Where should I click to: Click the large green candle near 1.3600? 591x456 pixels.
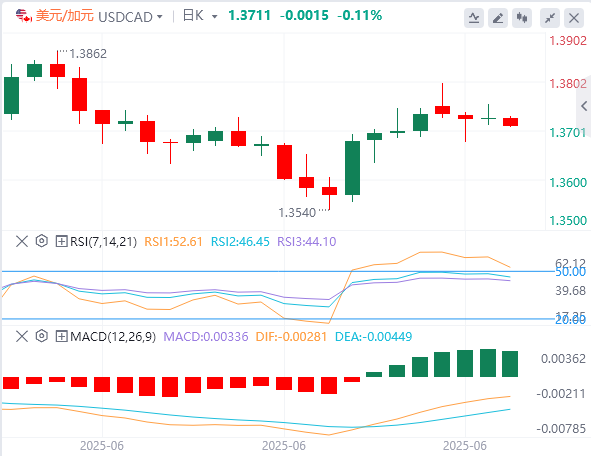[x=352, y=168]
